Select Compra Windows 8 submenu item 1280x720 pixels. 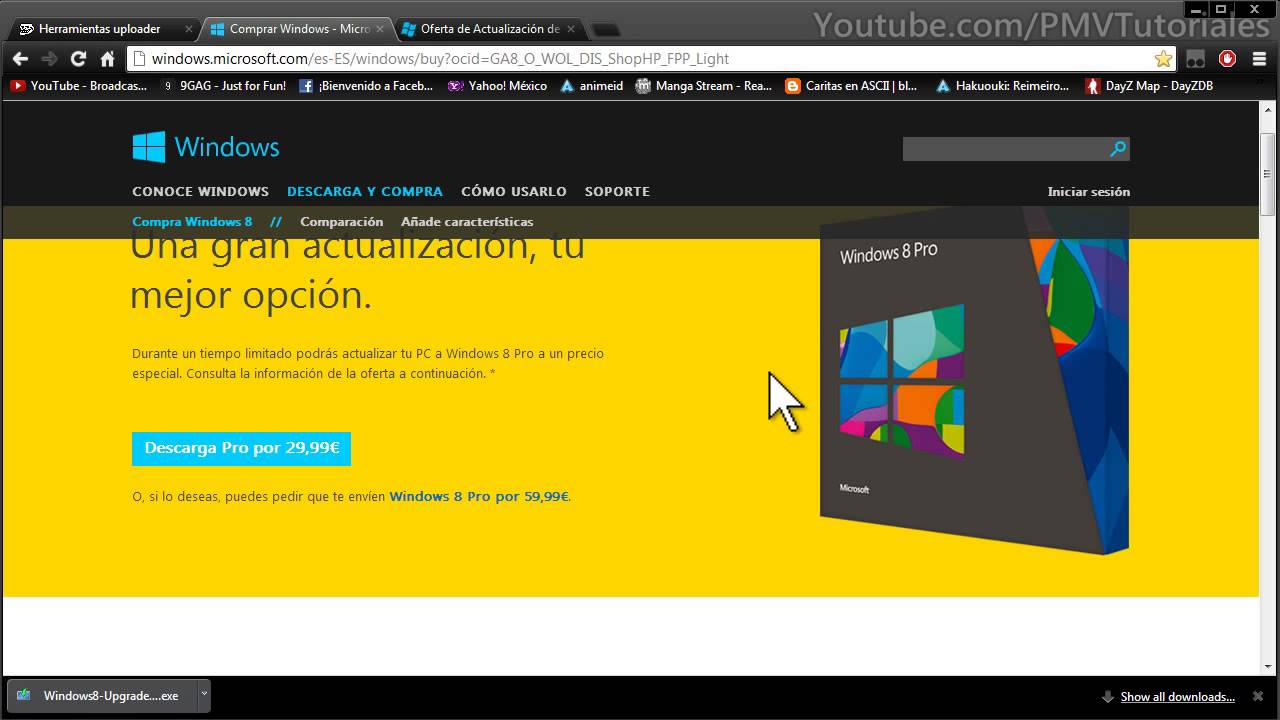(192, 222)
